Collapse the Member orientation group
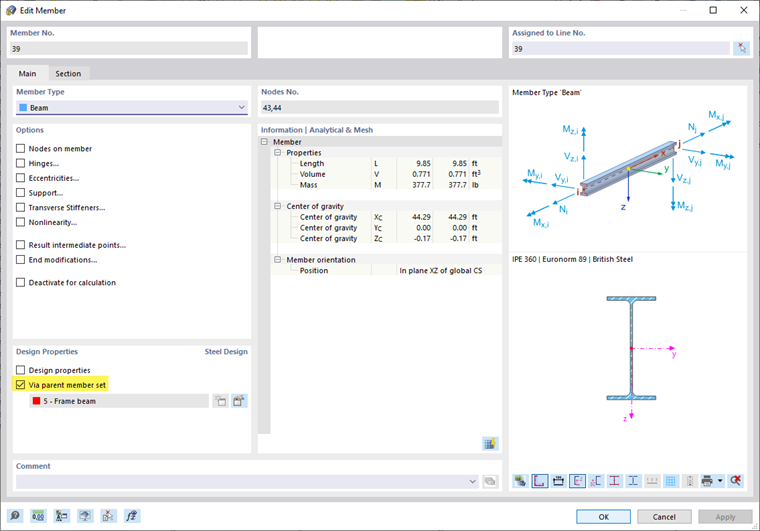This screenshot has width=760, height=531. coord(278,260)
